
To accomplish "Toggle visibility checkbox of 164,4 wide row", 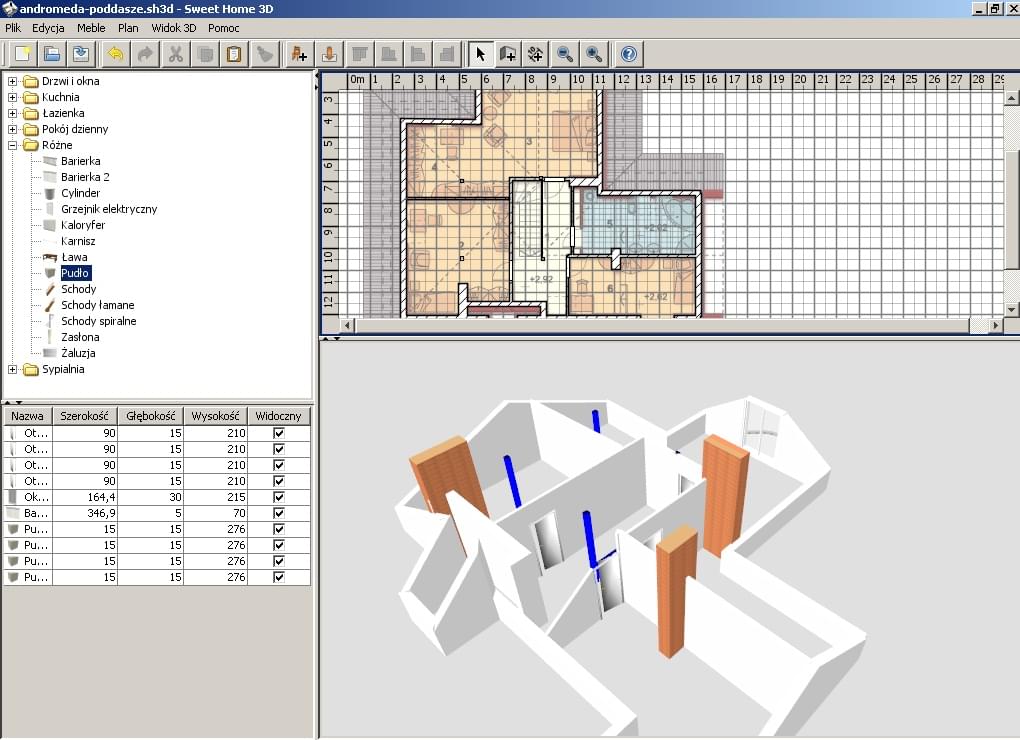I will 279,497.
